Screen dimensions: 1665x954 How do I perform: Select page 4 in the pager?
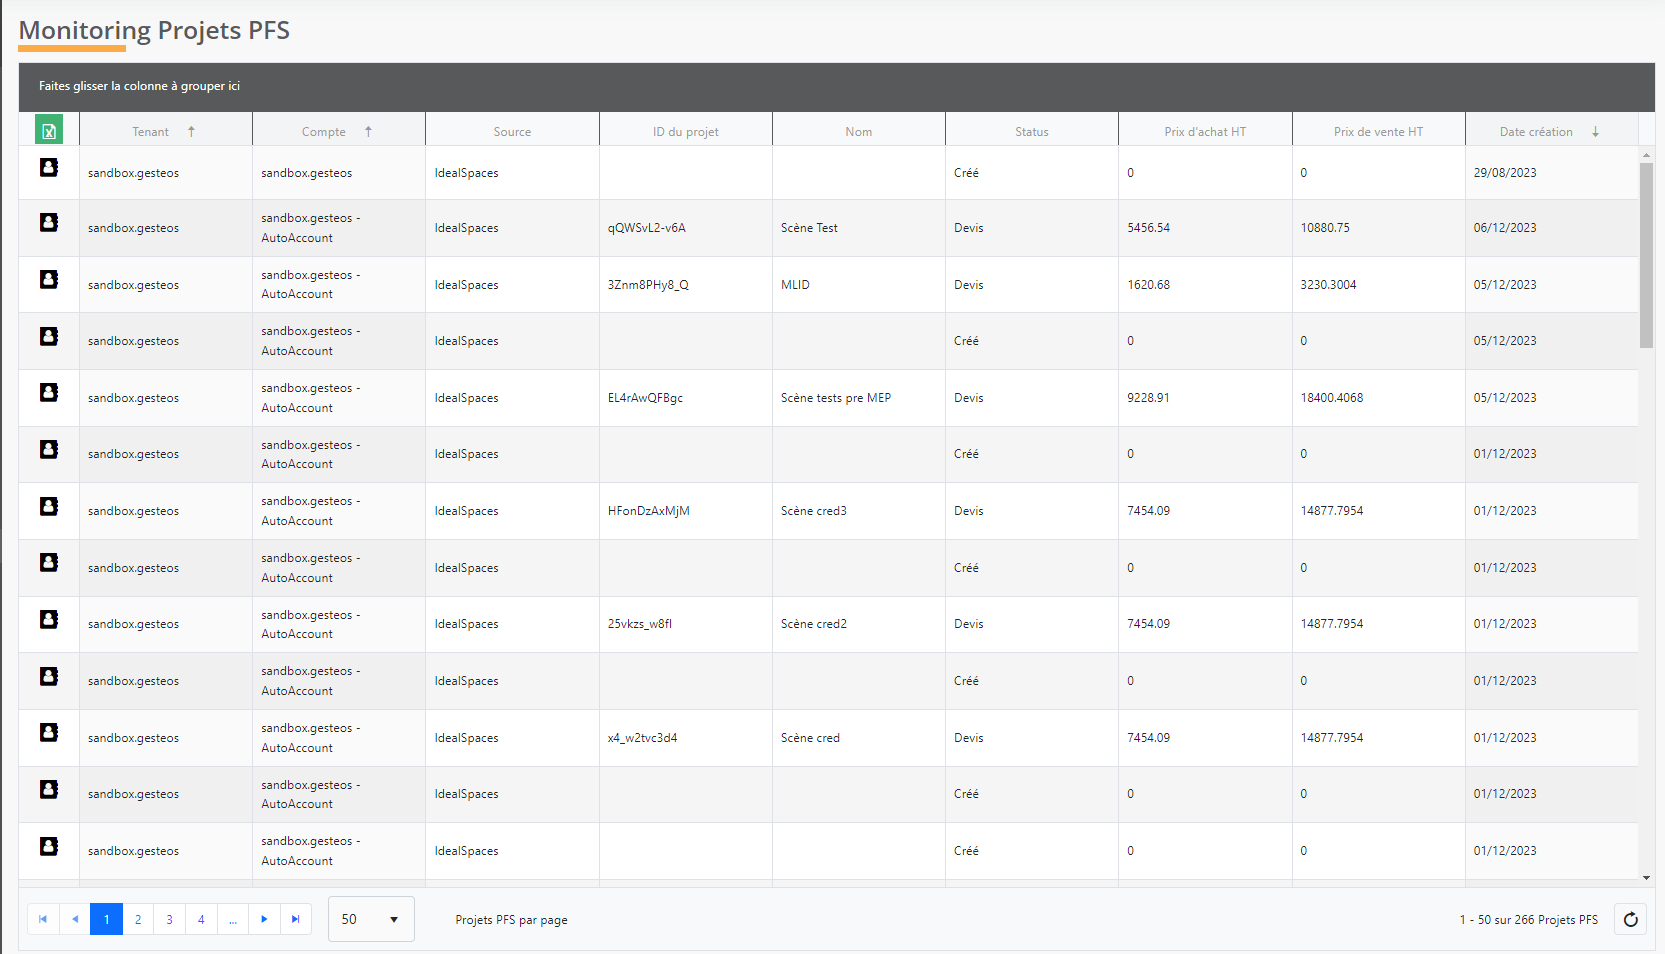(201, 919)
